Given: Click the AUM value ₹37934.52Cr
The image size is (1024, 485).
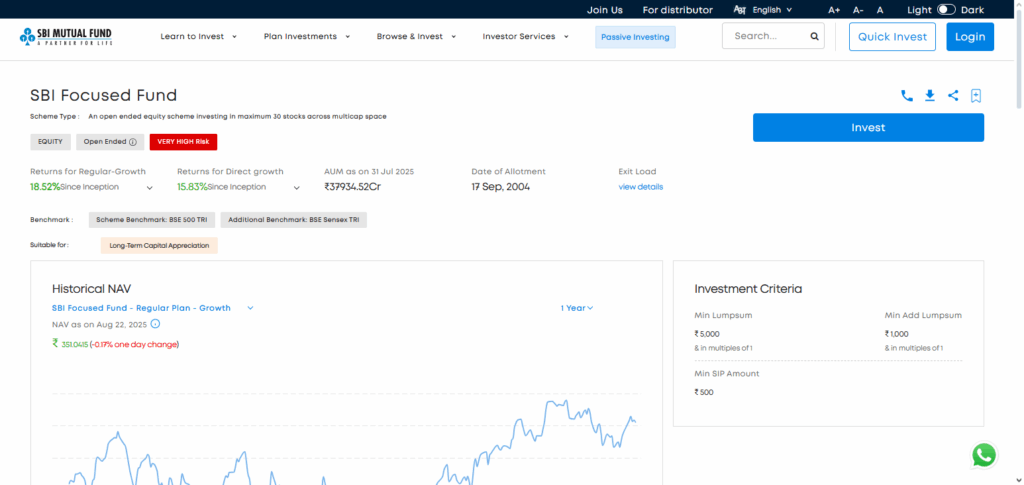Looking at the screenshot, I should [x=353, y=187].
